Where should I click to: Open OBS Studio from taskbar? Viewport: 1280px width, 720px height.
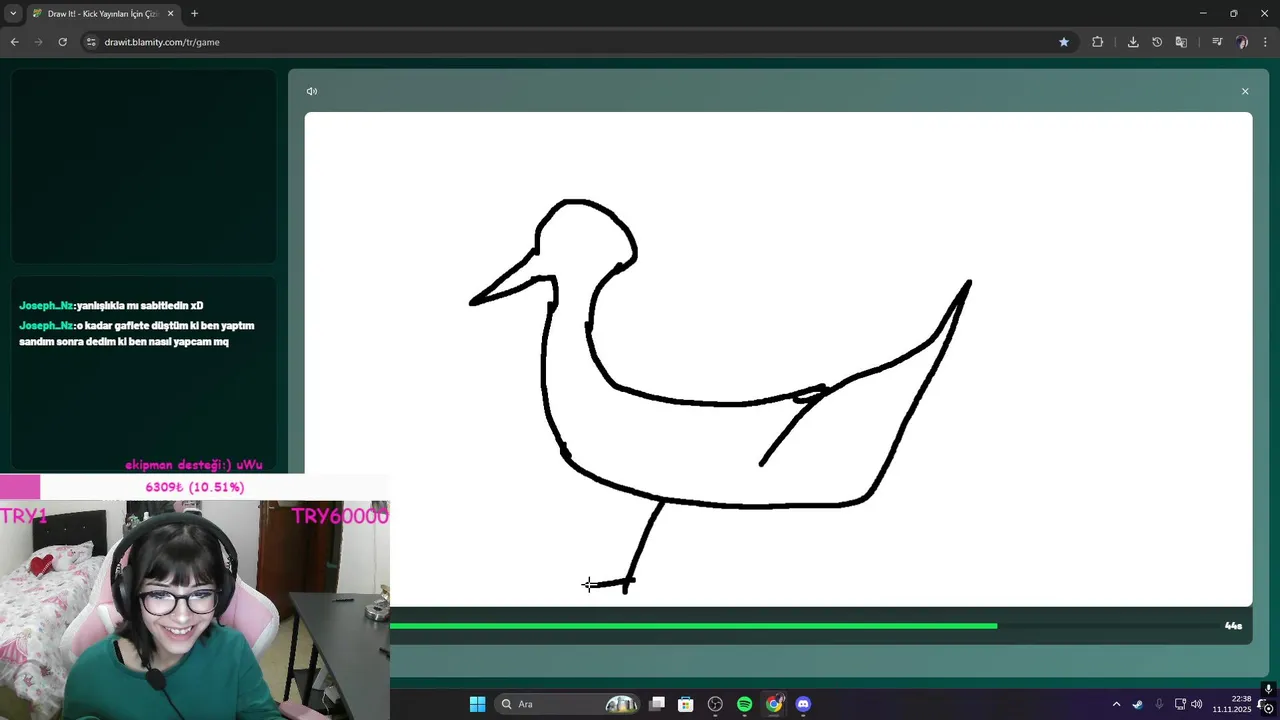coord(715,704)
